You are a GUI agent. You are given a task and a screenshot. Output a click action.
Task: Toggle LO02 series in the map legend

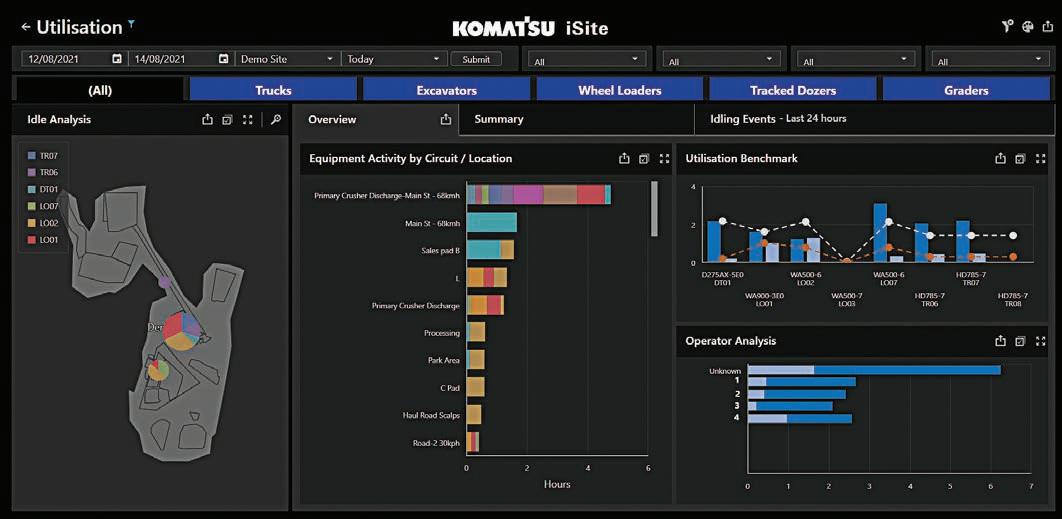[x=43, y=223]
